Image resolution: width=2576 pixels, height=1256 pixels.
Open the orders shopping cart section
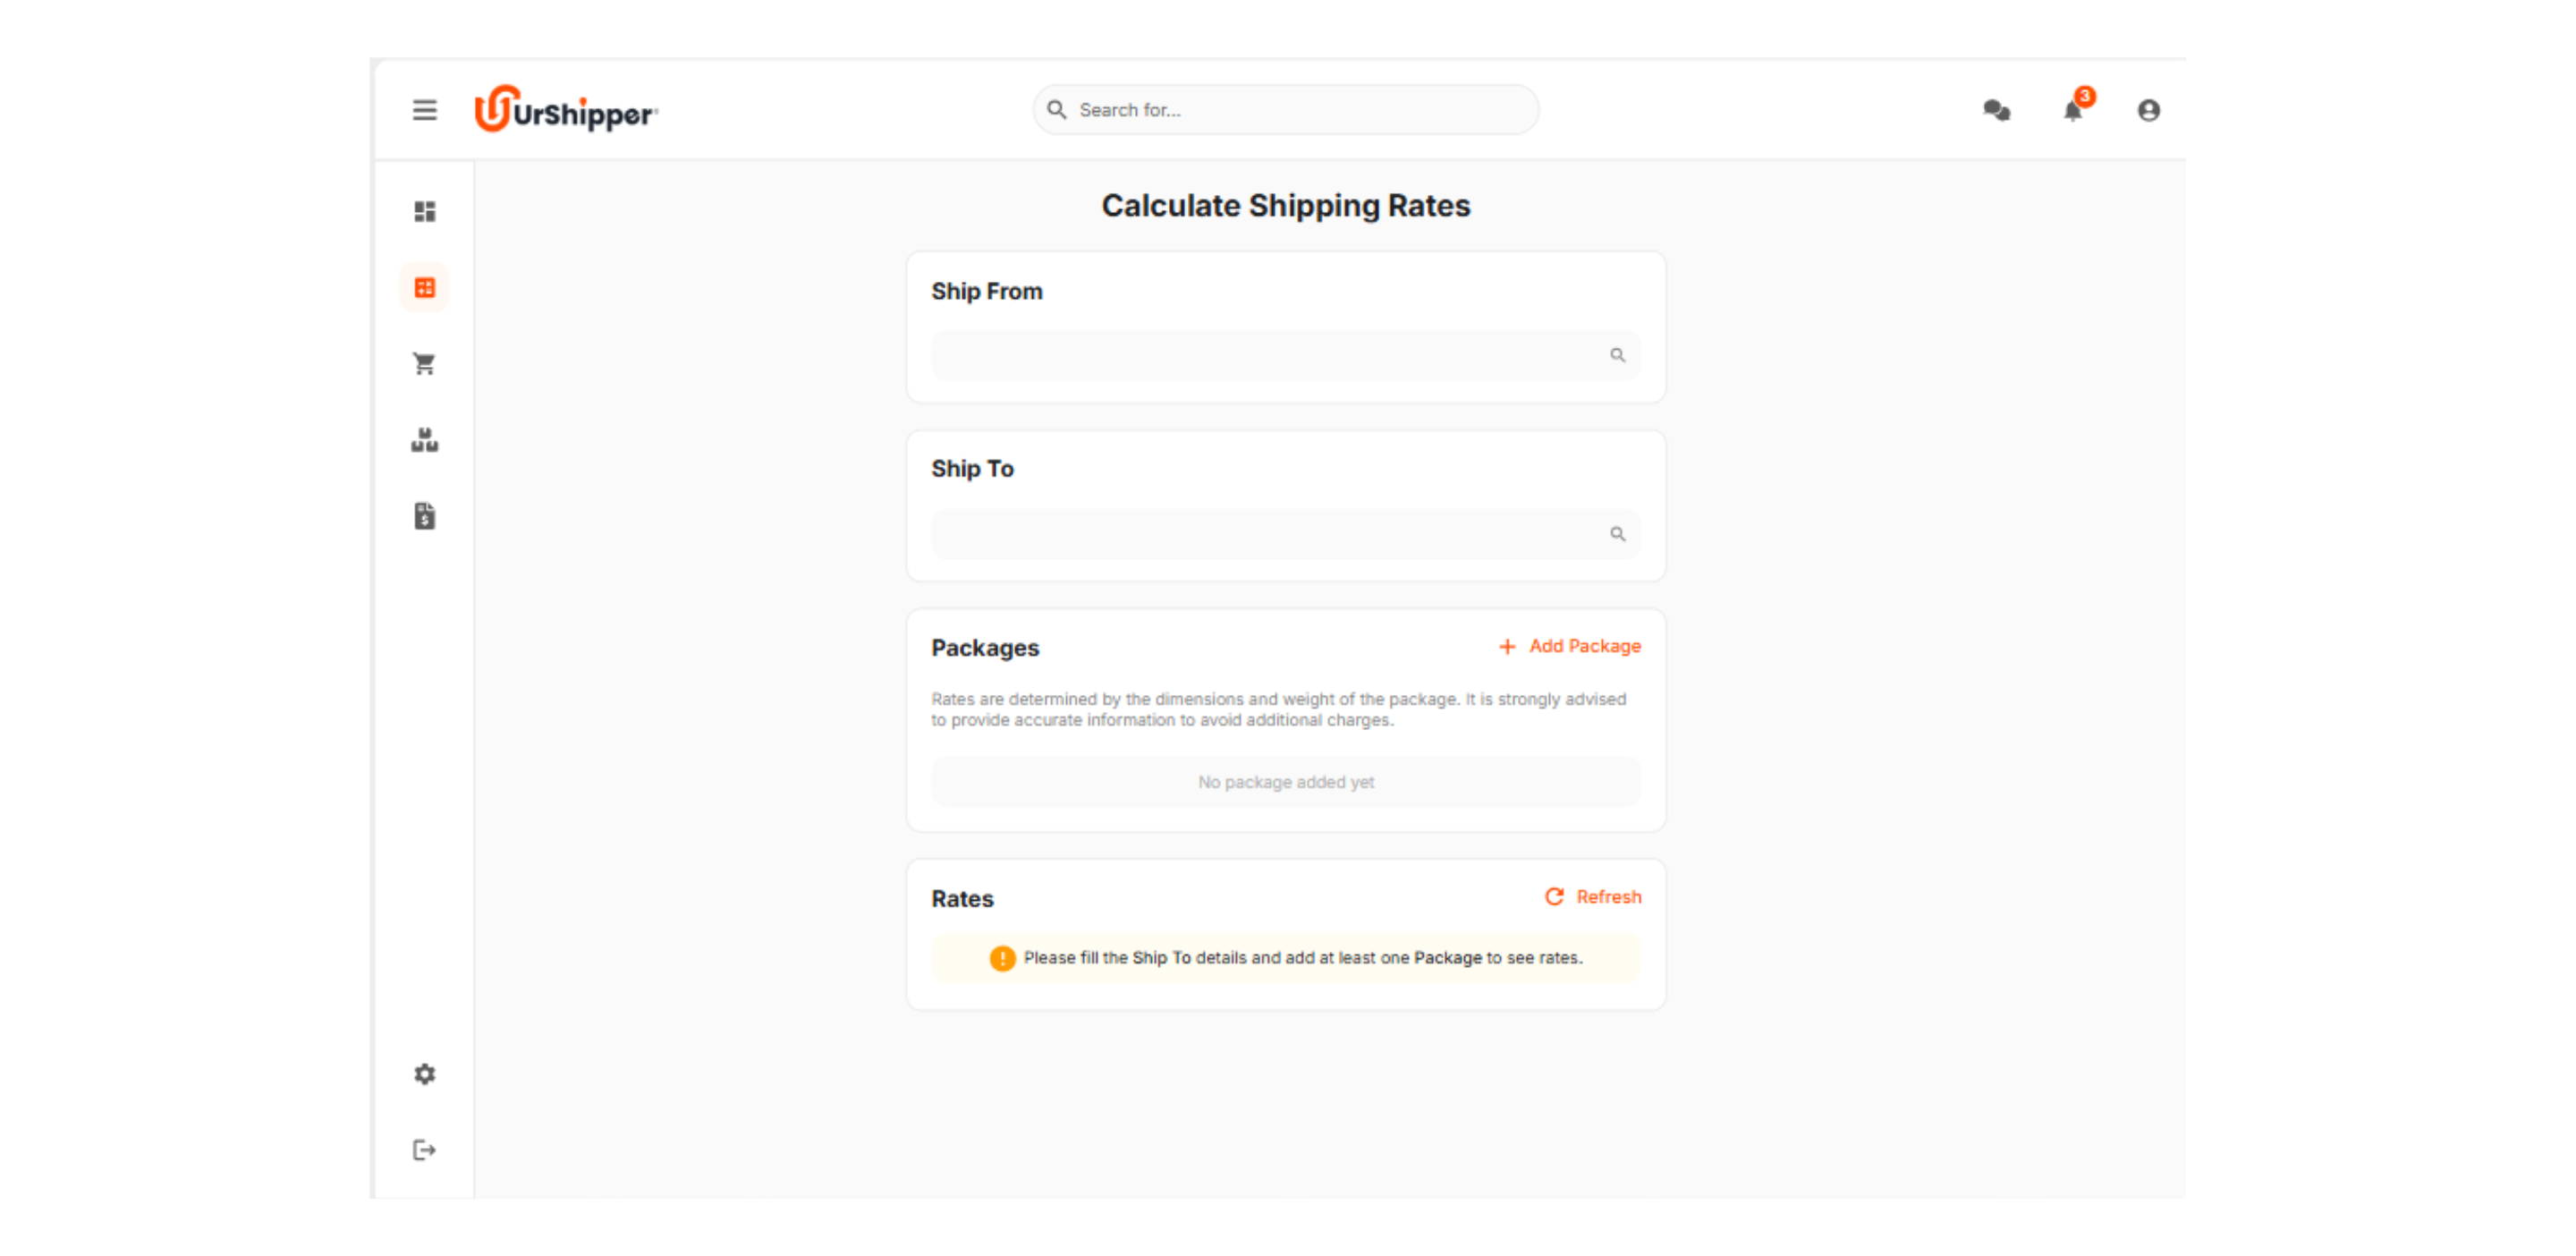[x=424, y=363]
